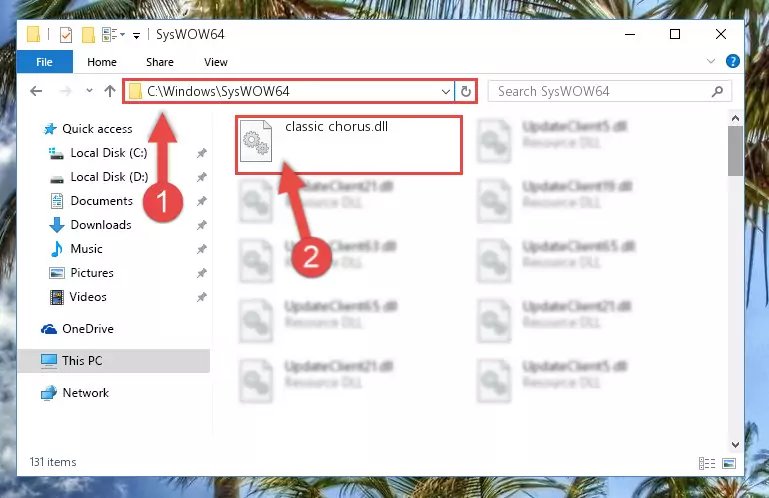Viewport: 769px width, 498px height.
Task: Switch to Large icons view layout icon
Action: point(729,463)
